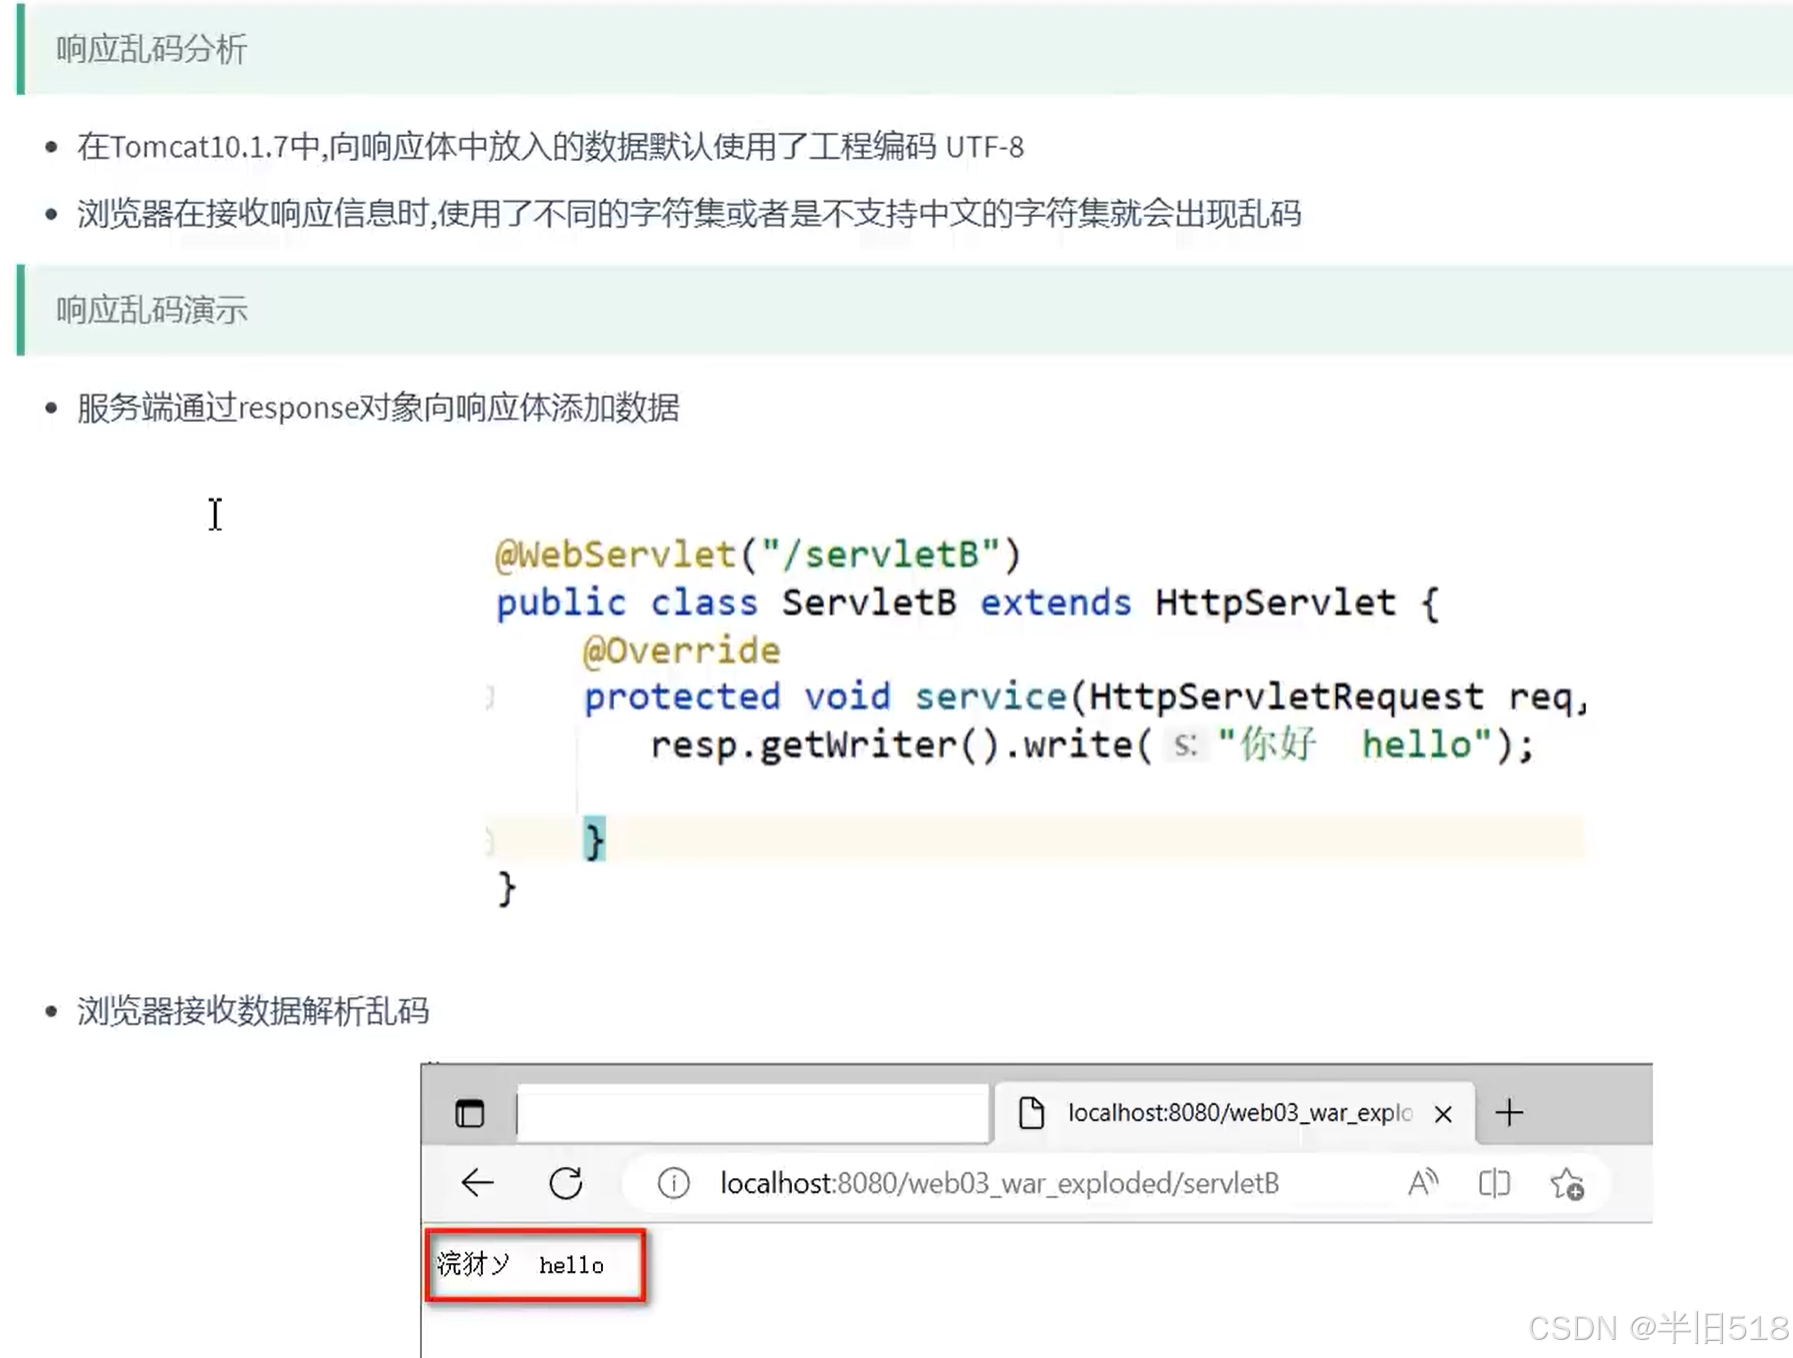
Task: Click the read aloud icon
Action: coord(1422,1183)
